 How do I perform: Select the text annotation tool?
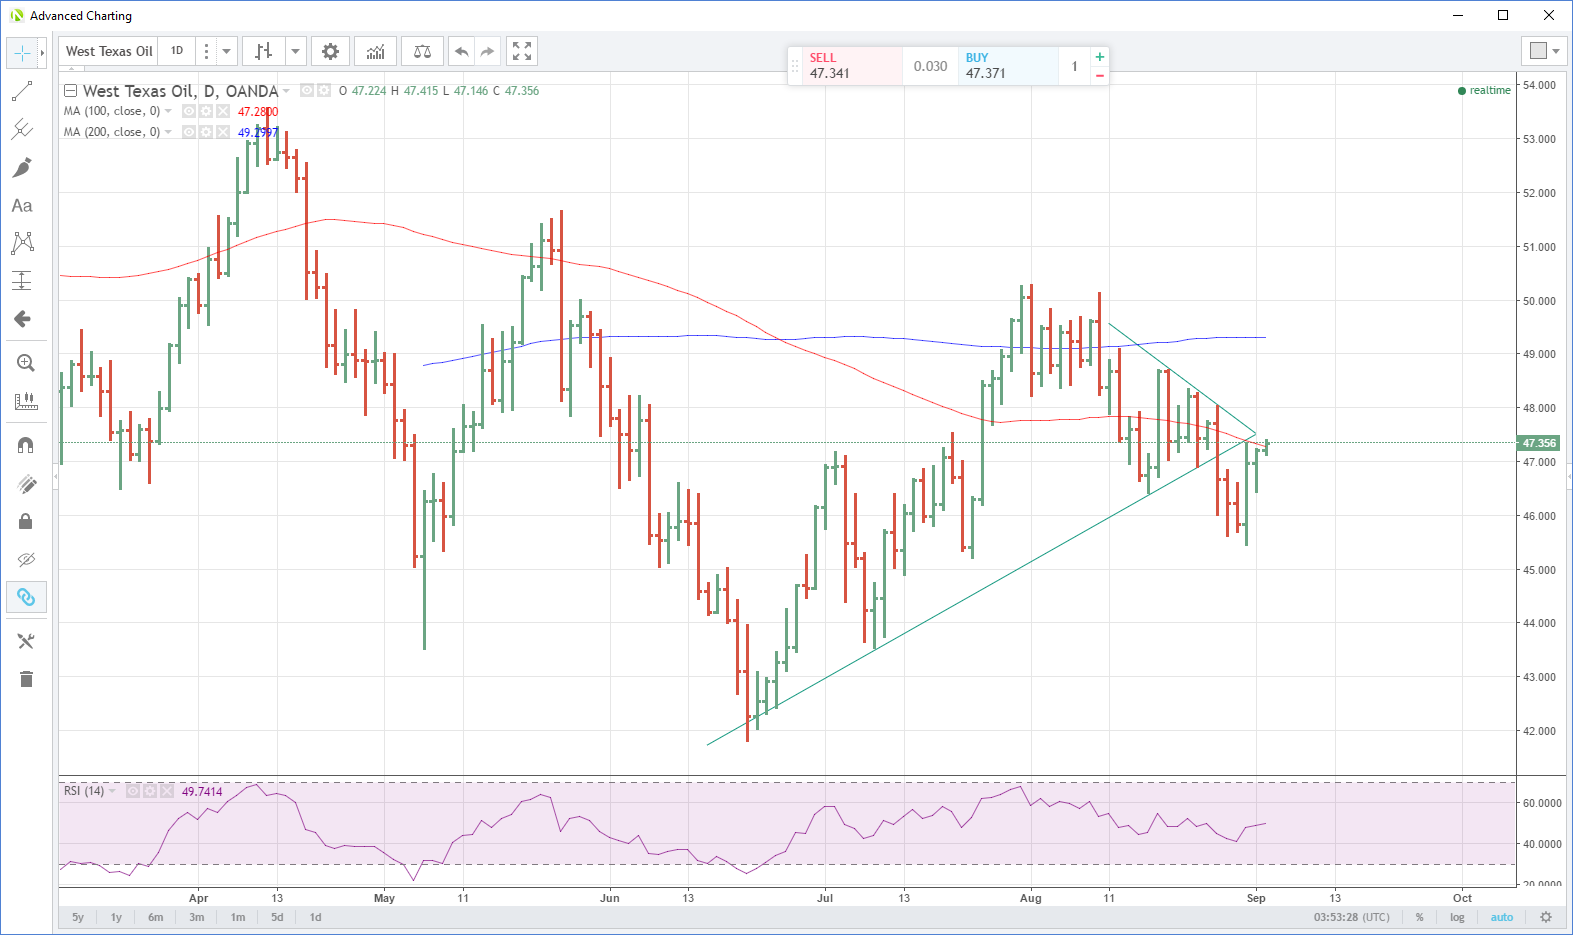point(22,205)
